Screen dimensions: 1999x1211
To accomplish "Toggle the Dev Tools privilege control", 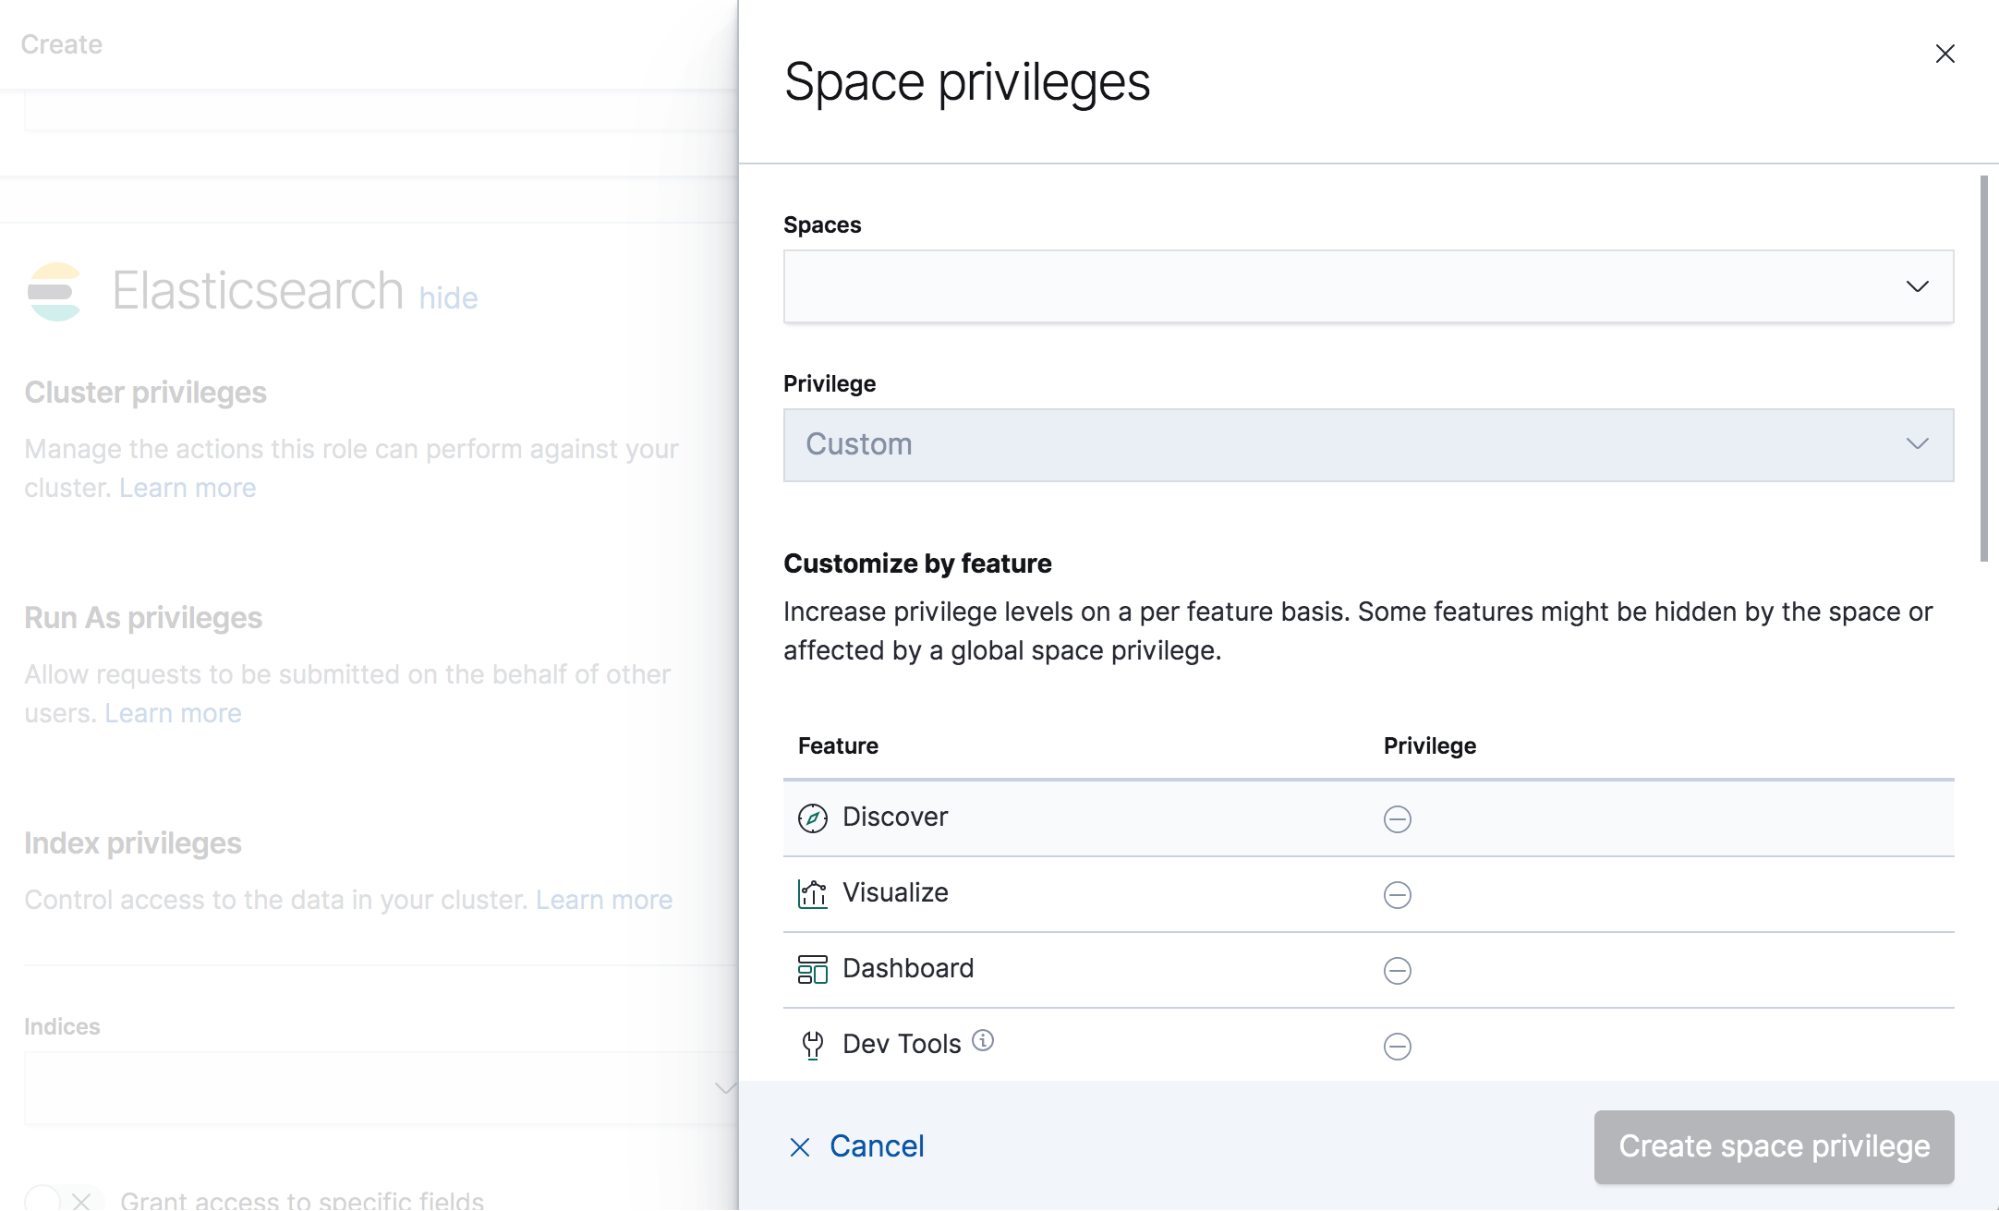I will (1397, 1046).
